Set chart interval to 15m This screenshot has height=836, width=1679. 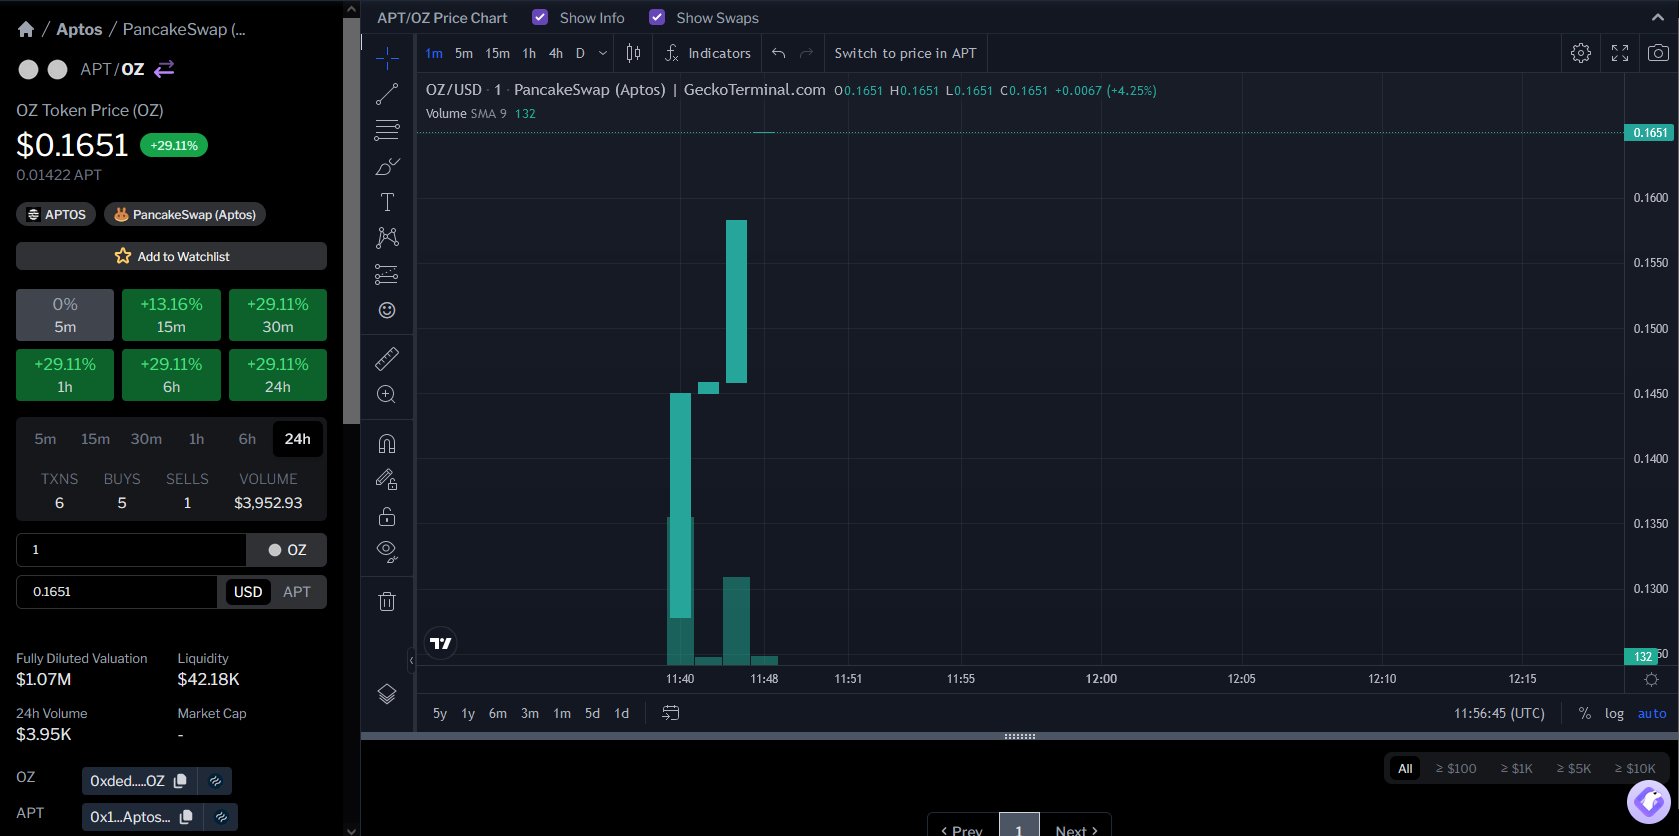[x=497, y=53]
